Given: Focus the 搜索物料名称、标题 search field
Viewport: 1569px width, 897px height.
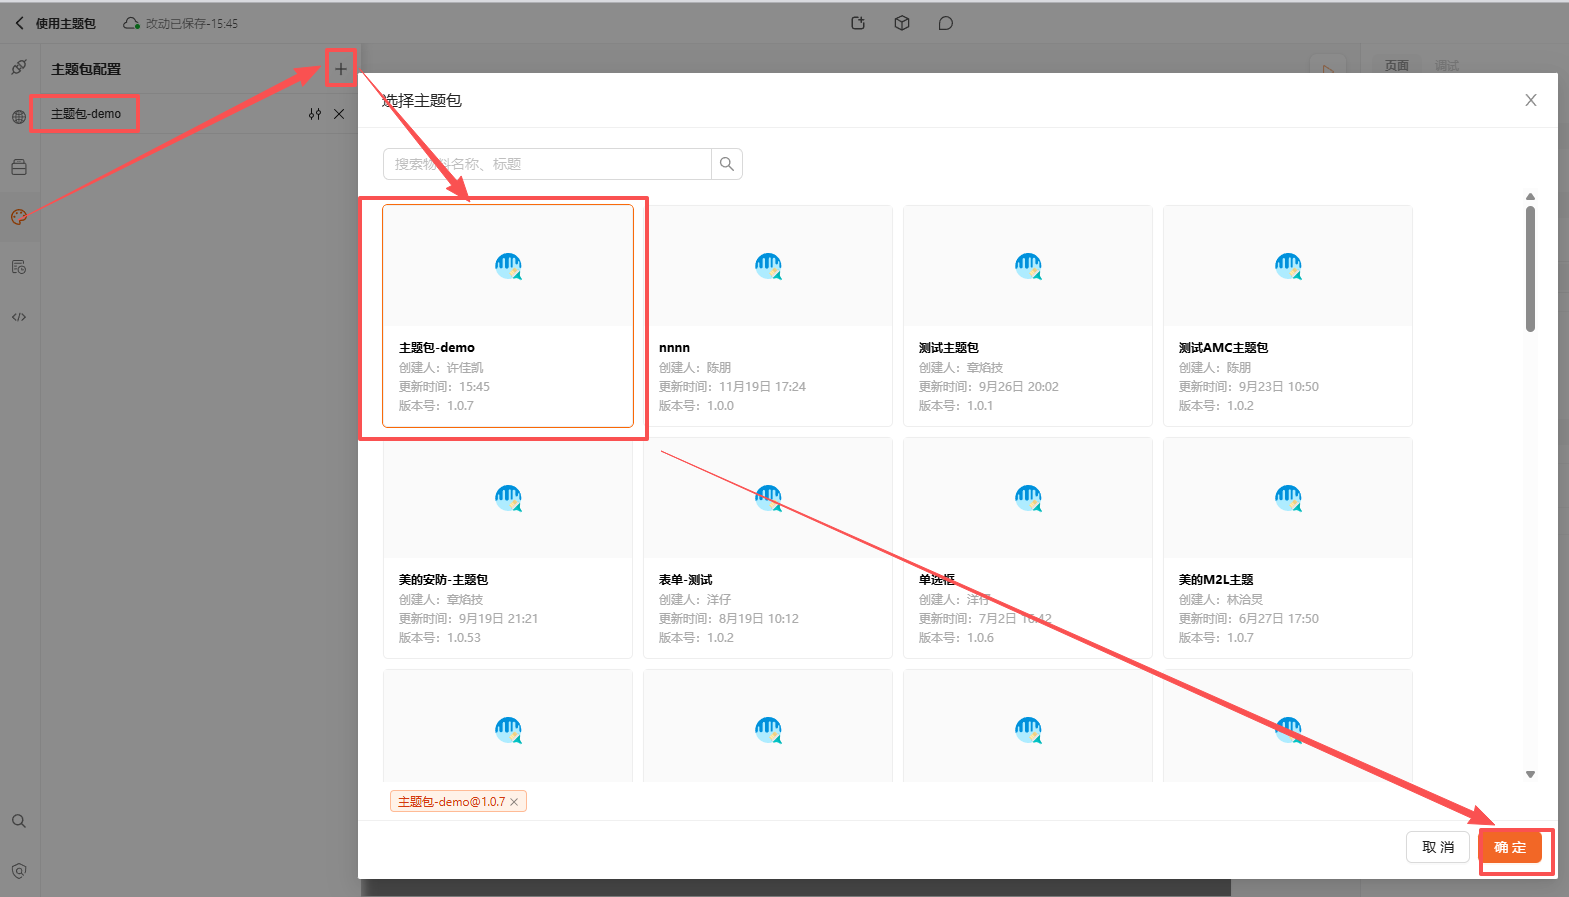Looking at the screenshot, I should click(547, 164).
